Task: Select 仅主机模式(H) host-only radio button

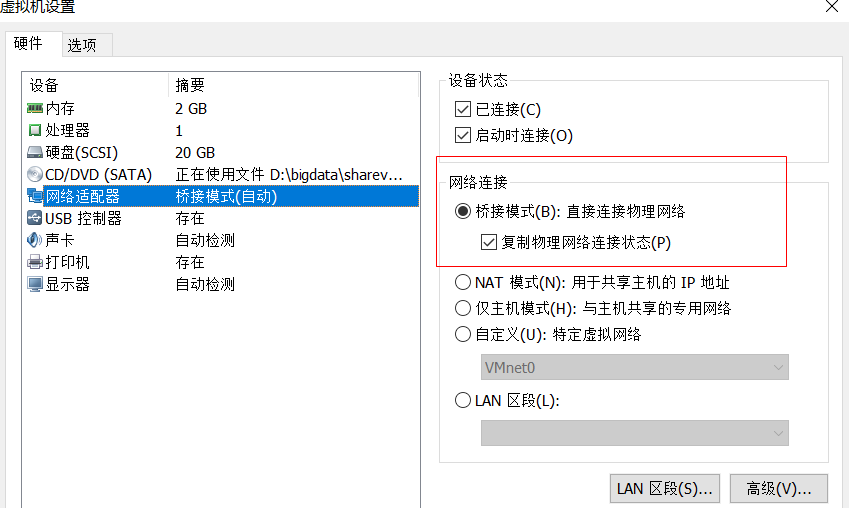Action: click(x=463, y=308)
